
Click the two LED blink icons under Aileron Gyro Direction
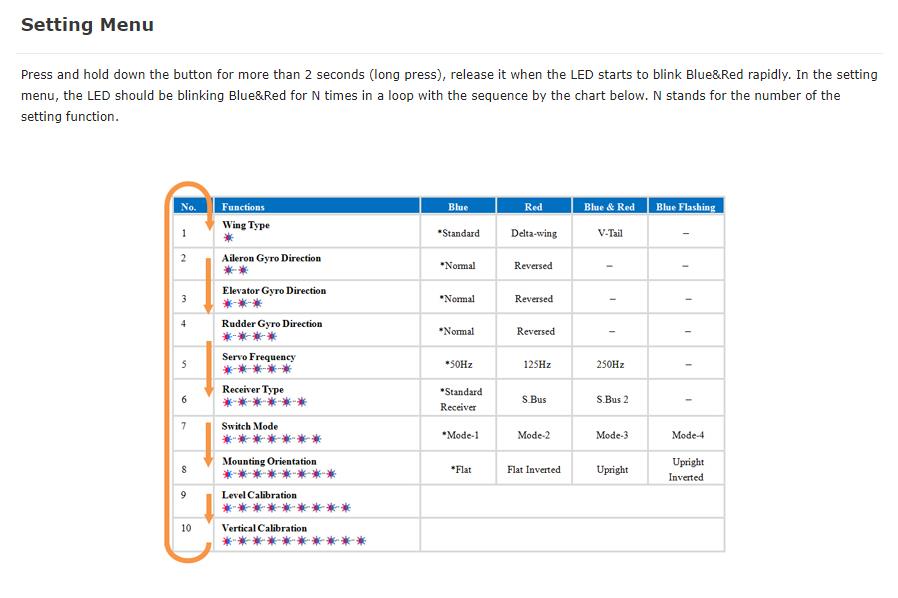[235, 270]
